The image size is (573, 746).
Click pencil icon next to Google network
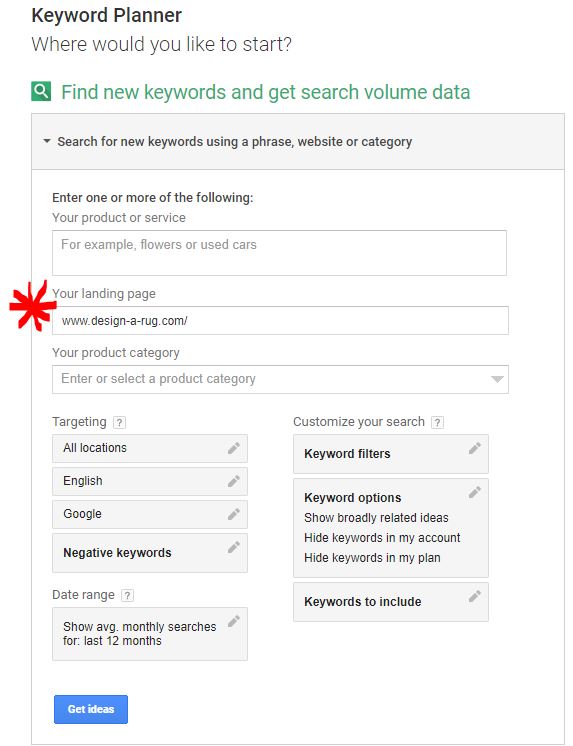[234, 514]
